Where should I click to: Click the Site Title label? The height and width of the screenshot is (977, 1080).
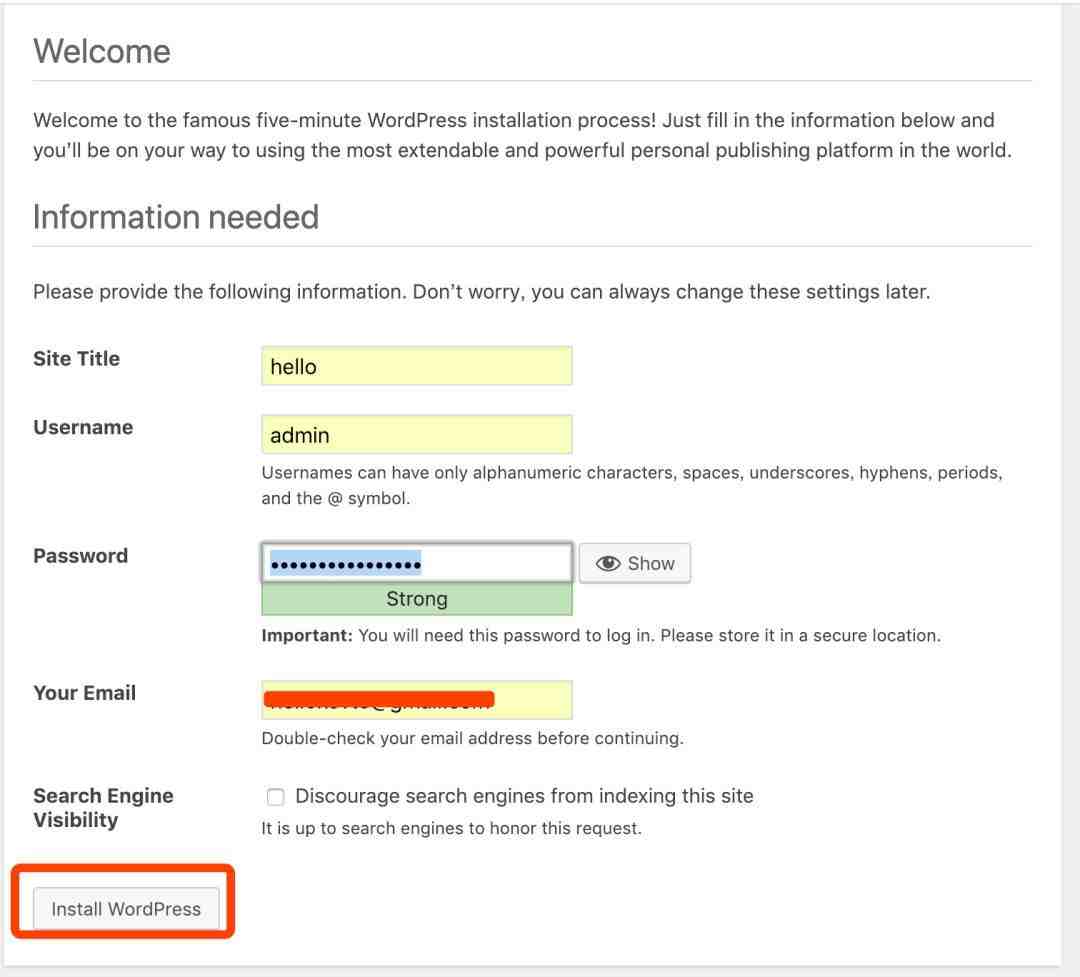[76, 359]
